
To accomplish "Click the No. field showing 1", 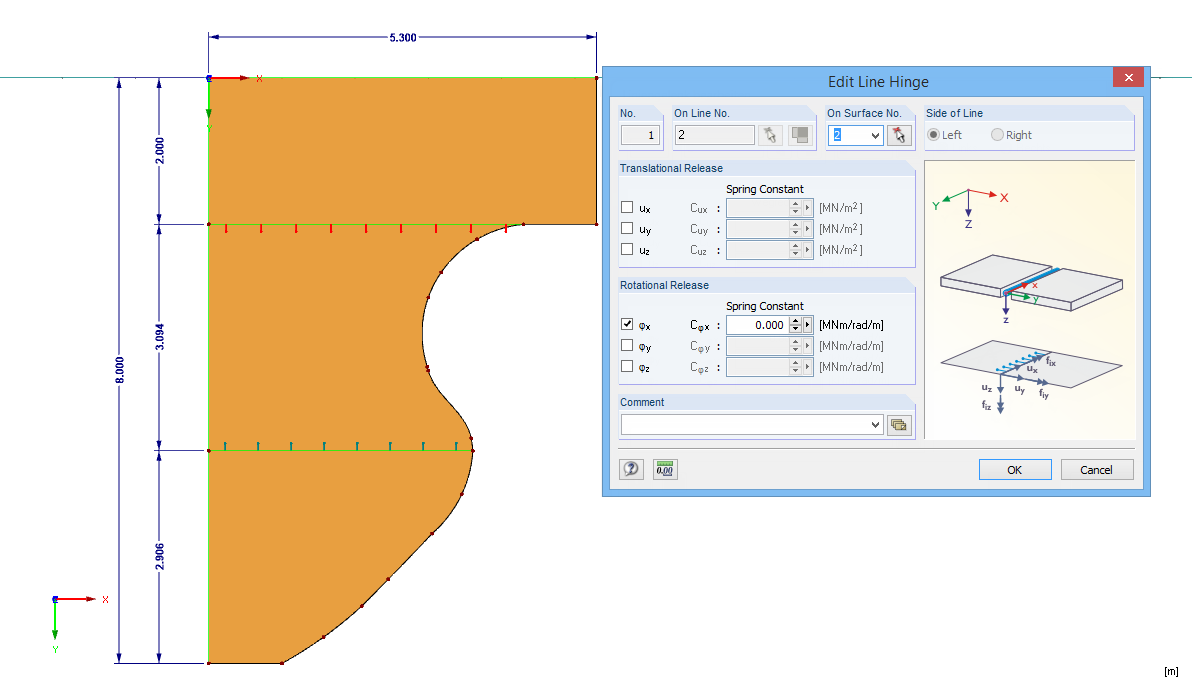I will pos(640,135).
